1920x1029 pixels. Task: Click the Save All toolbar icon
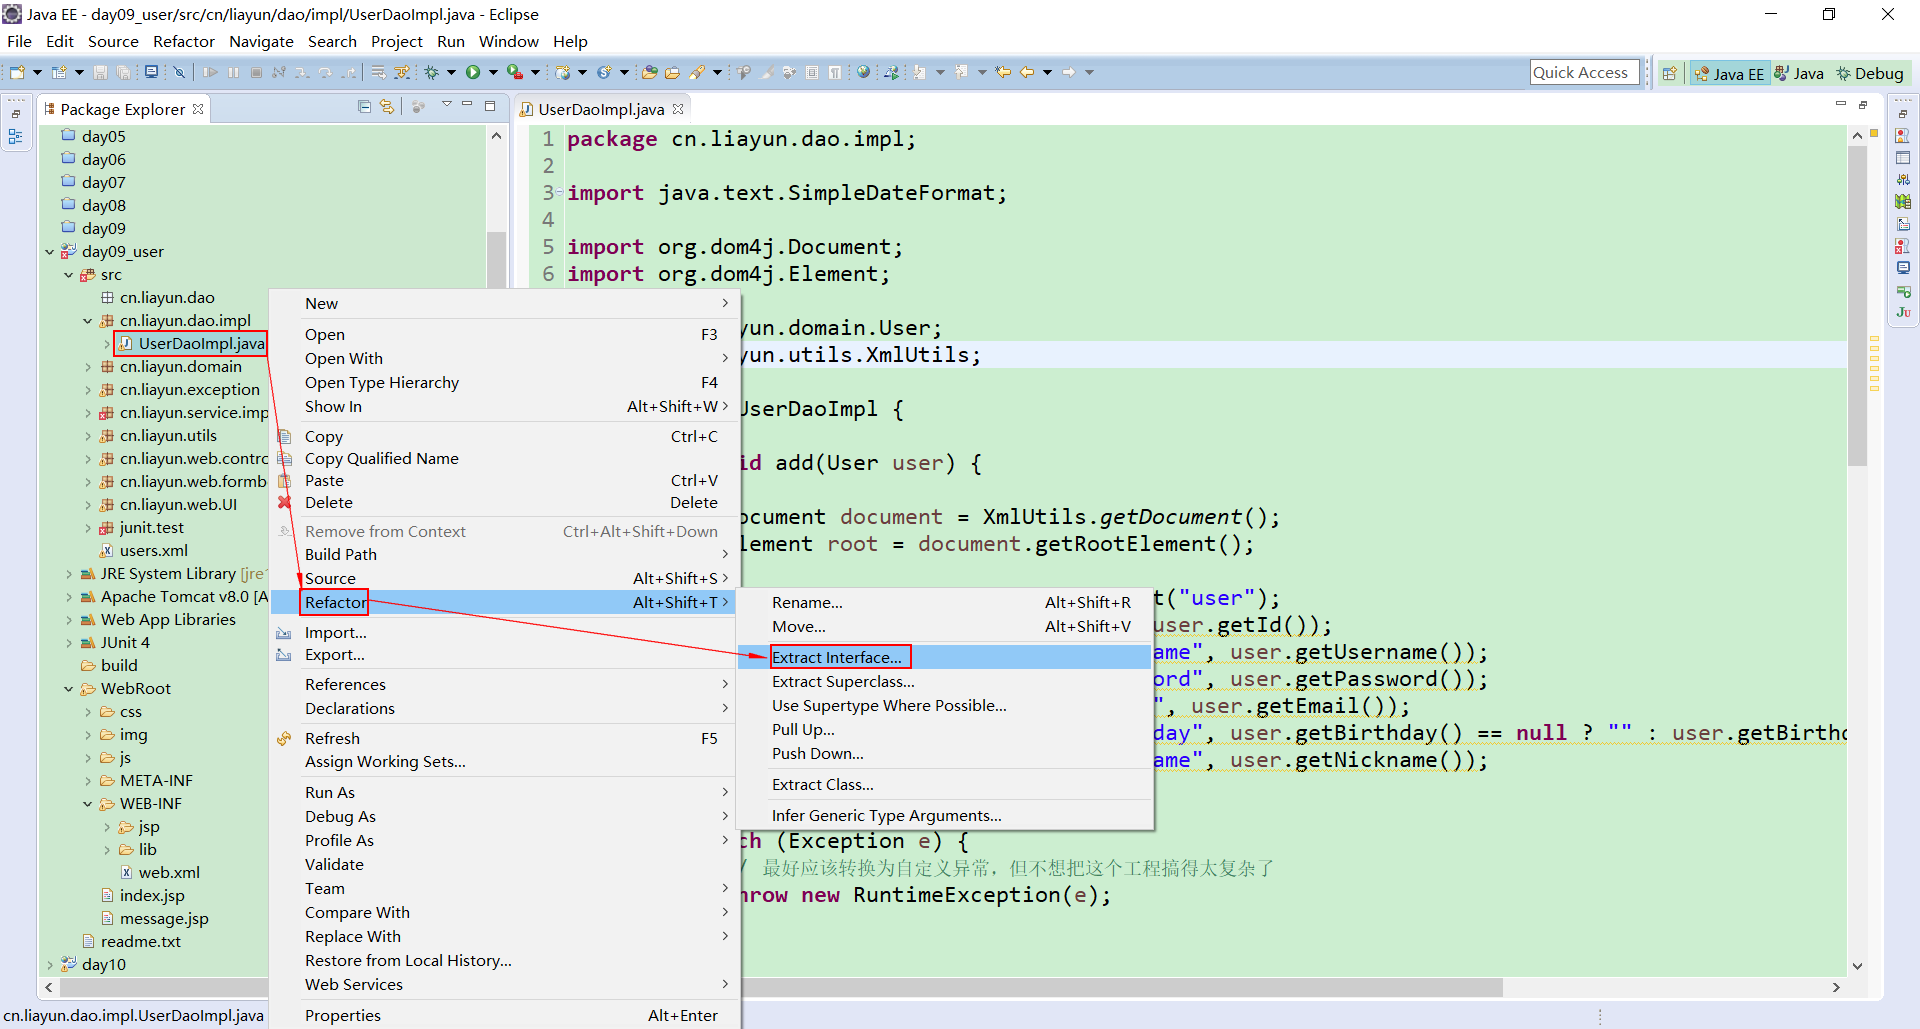(x=123, y=72)
